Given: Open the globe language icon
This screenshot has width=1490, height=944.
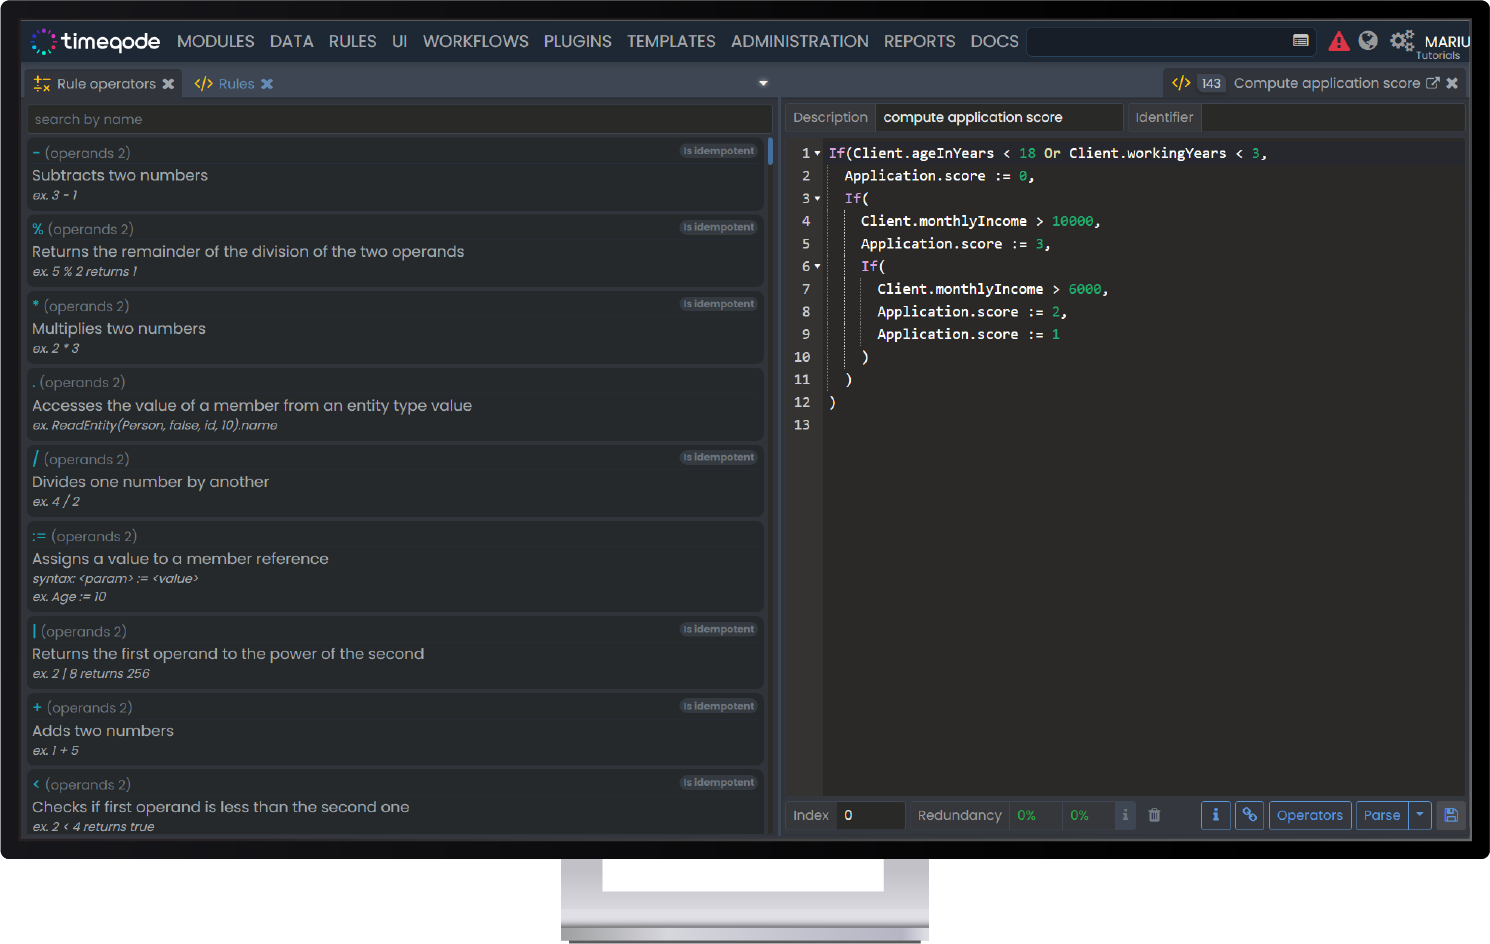Looking at the screenshot, I should [x=1368, y=41].
